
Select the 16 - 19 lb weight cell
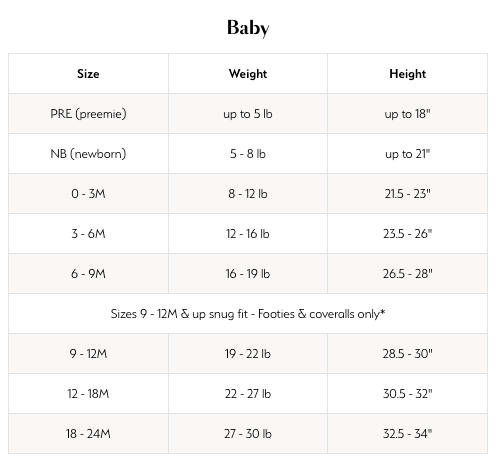[x=248, y=274]
